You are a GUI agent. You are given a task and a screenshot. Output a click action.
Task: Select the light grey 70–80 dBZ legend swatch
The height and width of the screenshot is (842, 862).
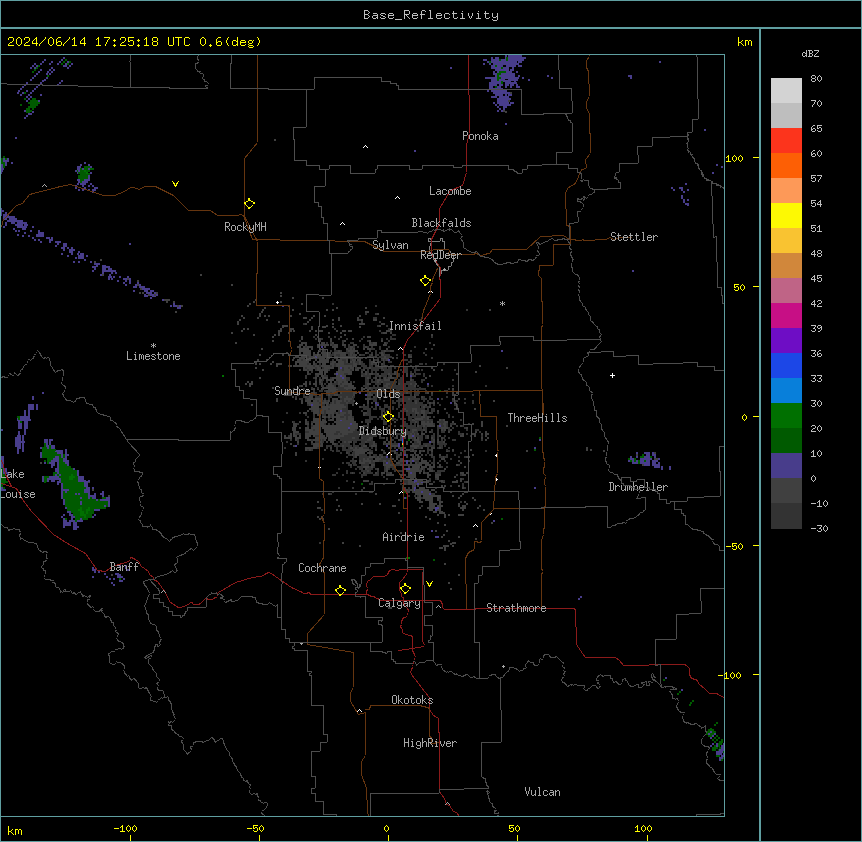pyautogui.click(x=786, y=90)
